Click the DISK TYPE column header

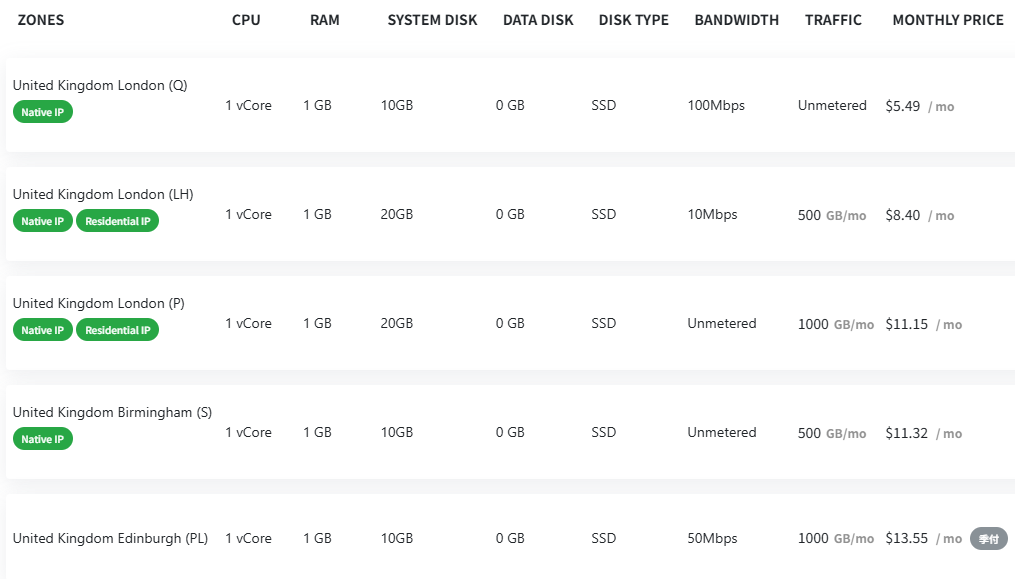point(634,20)
